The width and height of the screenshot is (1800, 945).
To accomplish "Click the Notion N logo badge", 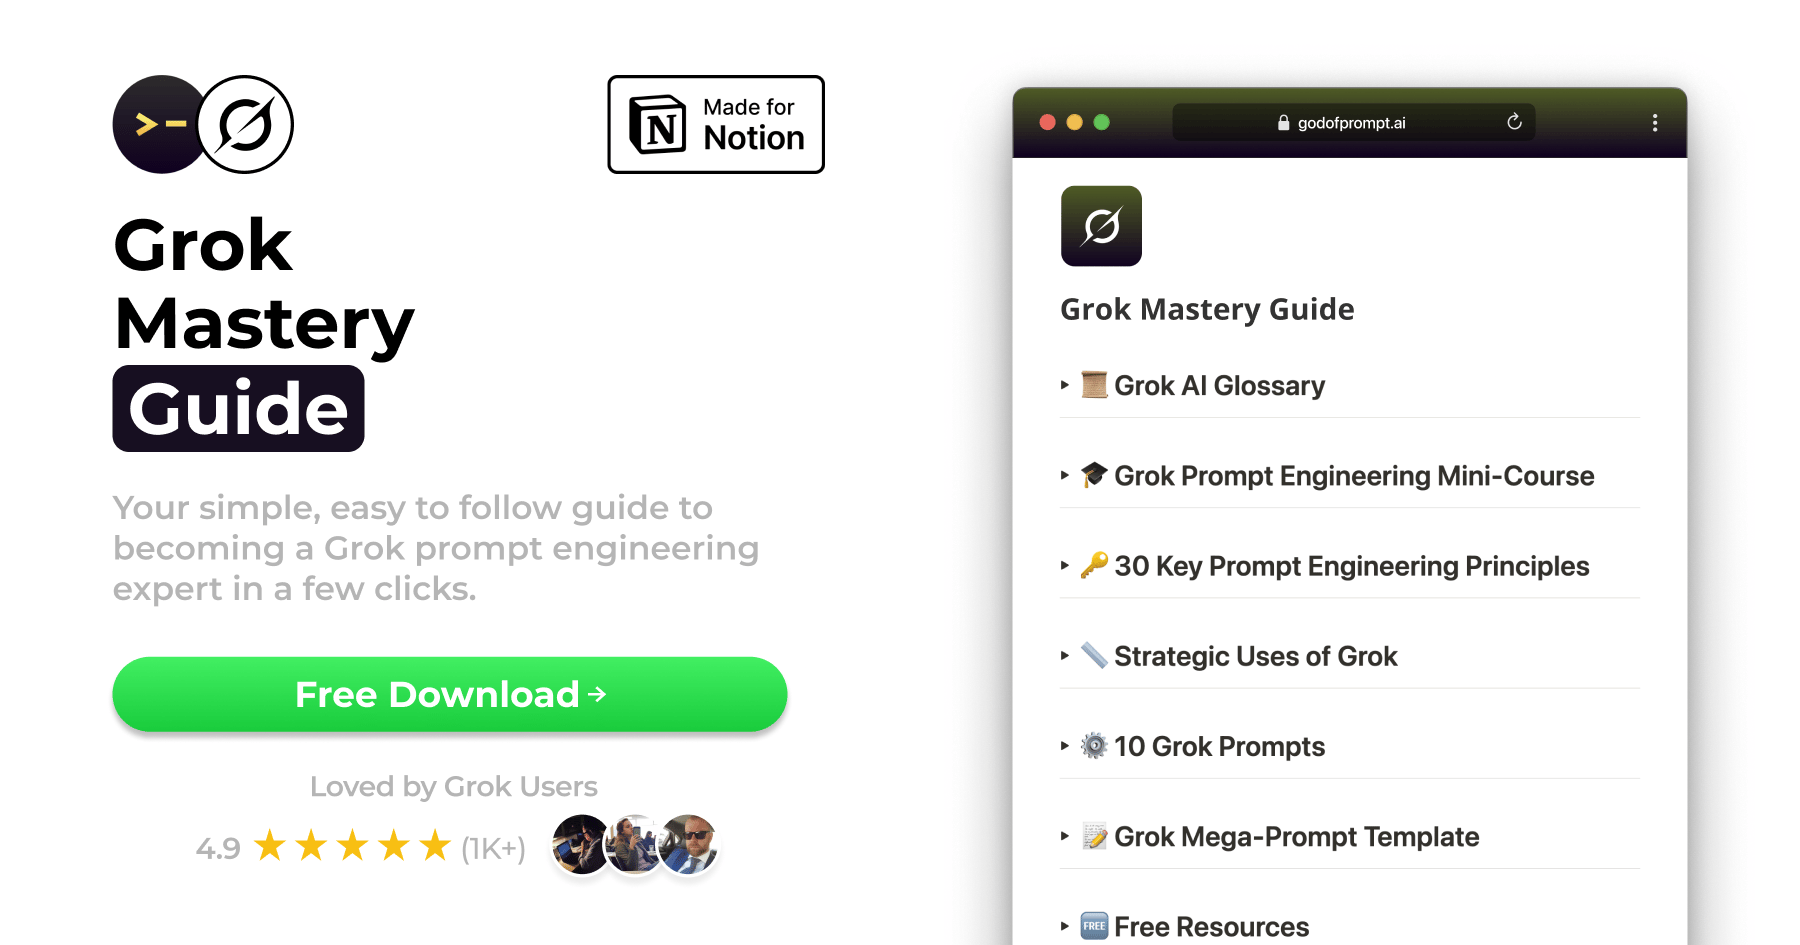I will click(x=657, y=125).
